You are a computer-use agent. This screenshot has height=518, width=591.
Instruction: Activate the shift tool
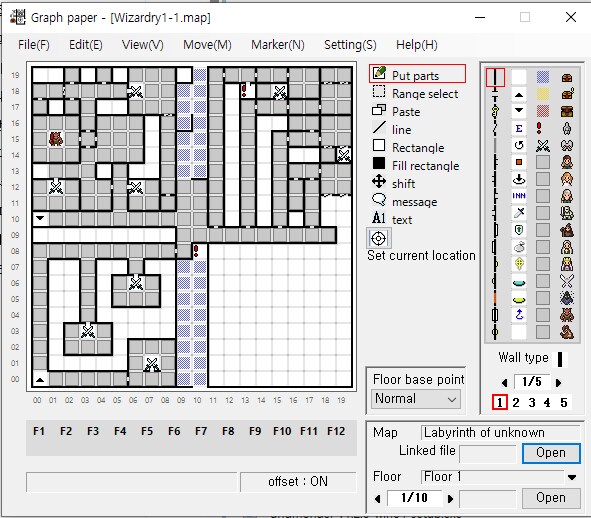point(393,183)
